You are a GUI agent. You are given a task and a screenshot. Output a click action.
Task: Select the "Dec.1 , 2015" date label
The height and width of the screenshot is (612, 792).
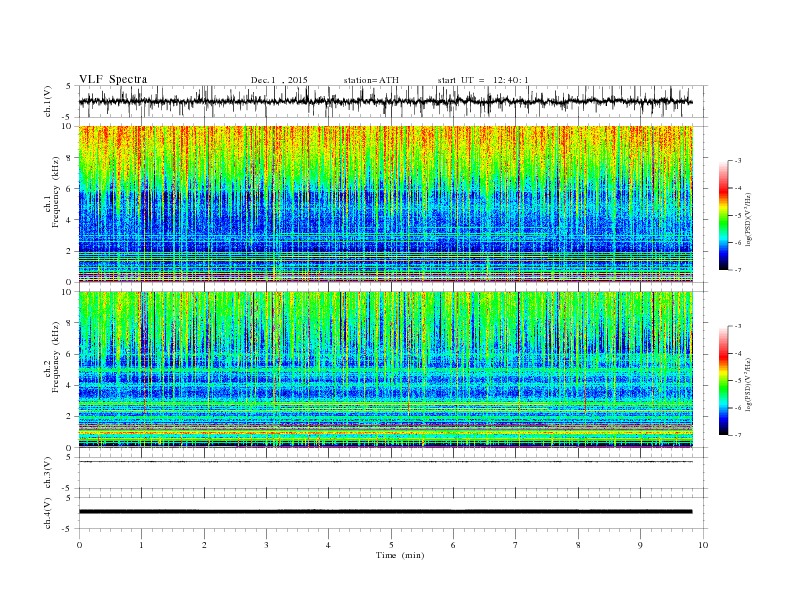[279, 80]
